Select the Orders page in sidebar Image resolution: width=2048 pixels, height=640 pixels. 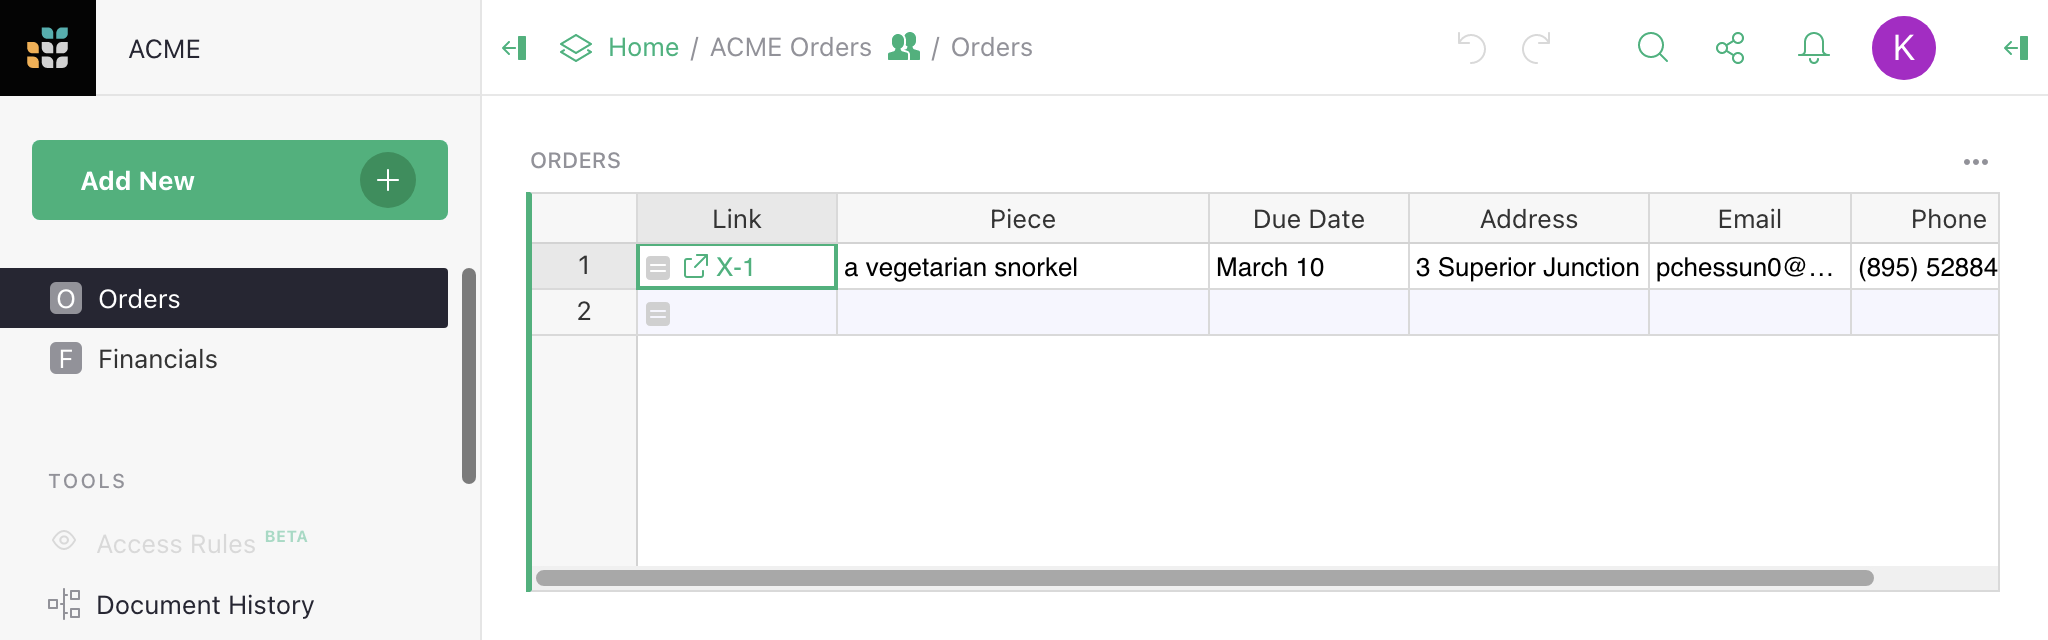pyautogui.click(x=139, y=299)
